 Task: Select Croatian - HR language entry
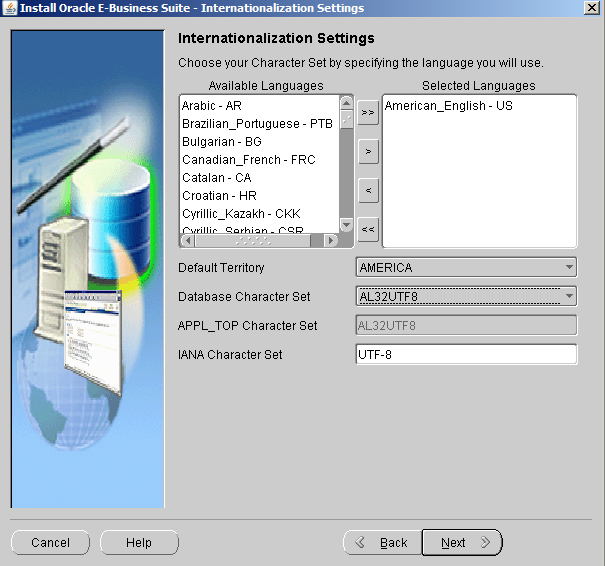coord(216,196)
